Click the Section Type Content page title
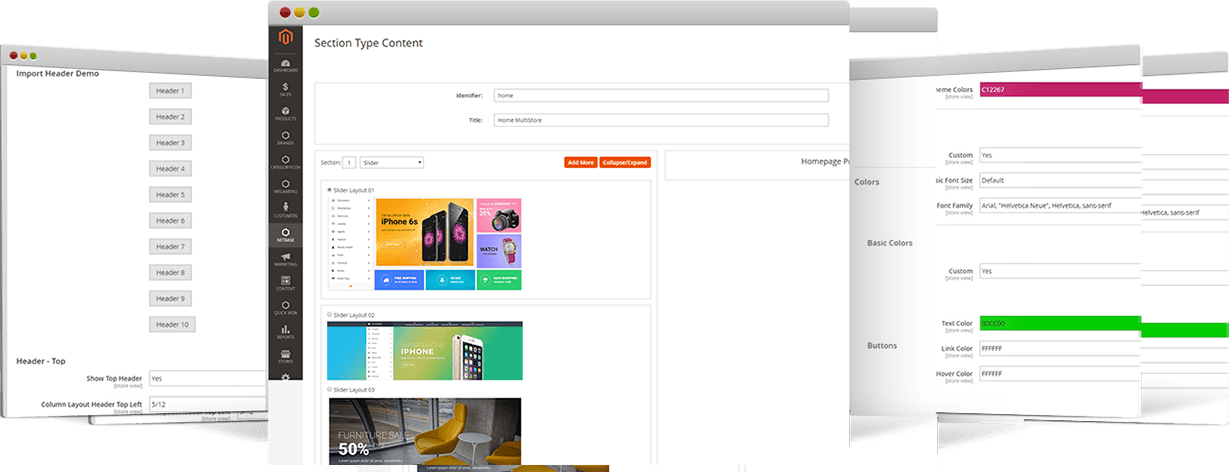The height and width of the screenshot is (472, 1229). tap(368, 43)
